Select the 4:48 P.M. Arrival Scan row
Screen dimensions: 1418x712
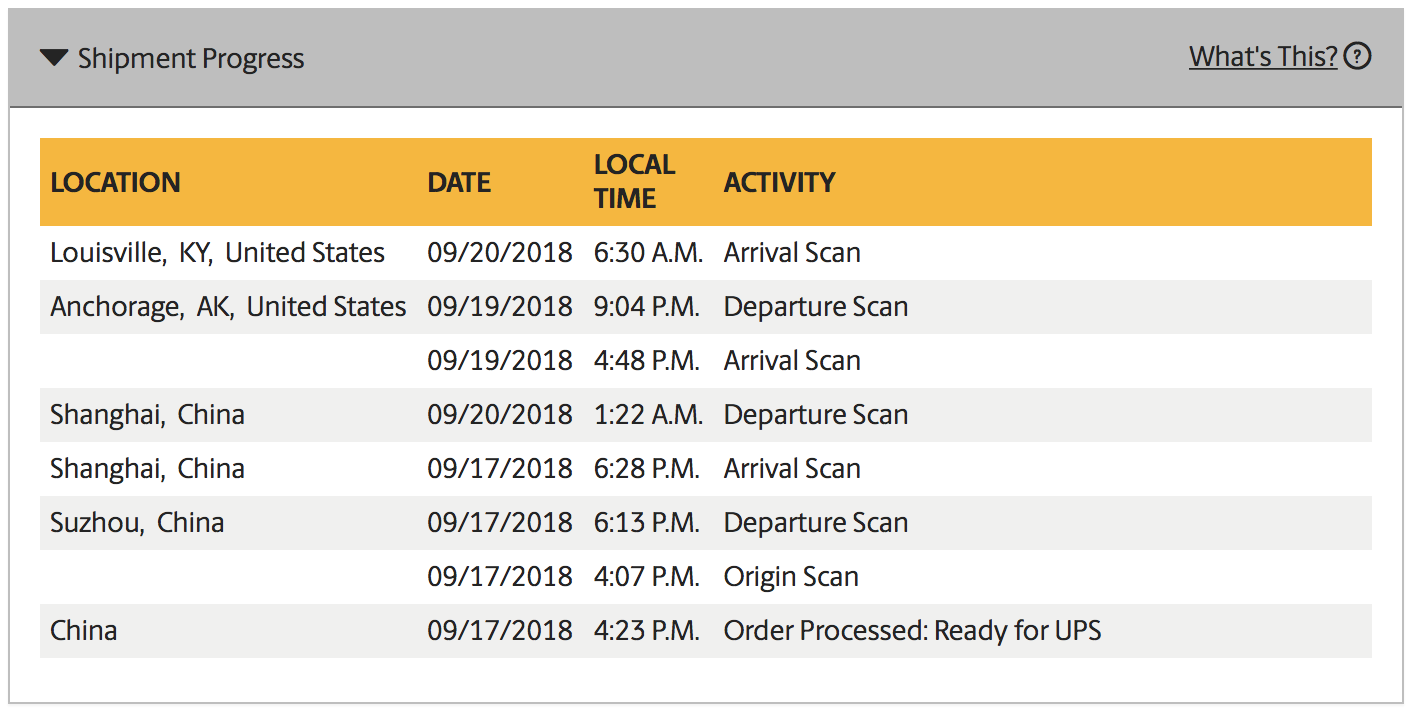pyautogui.click(x=706, y=361)
